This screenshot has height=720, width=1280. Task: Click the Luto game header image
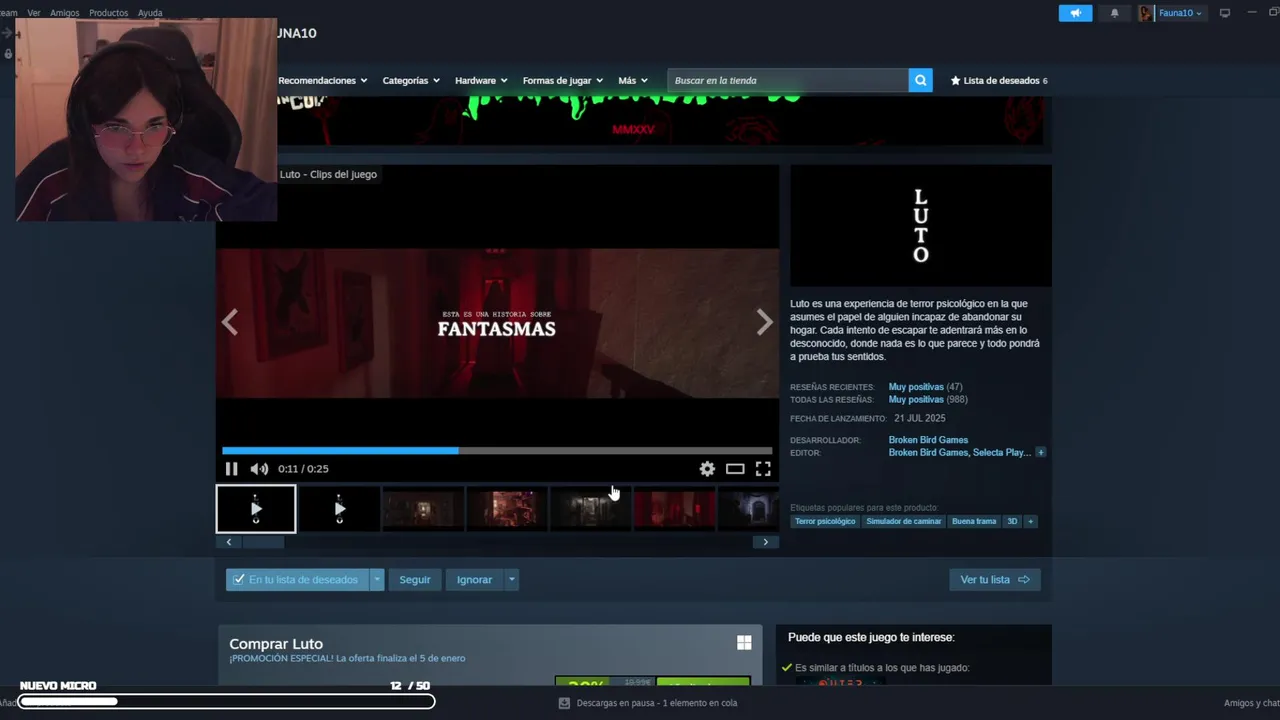(921, 226)
